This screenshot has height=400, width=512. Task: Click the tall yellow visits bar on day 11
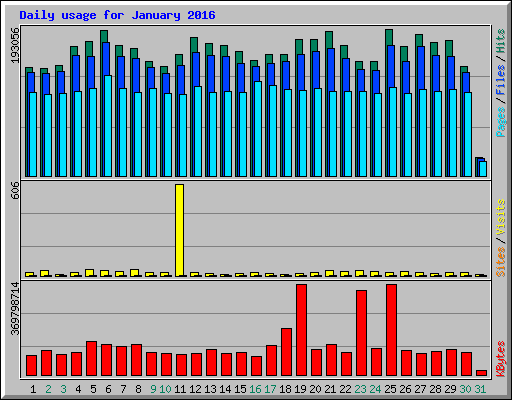179,230
